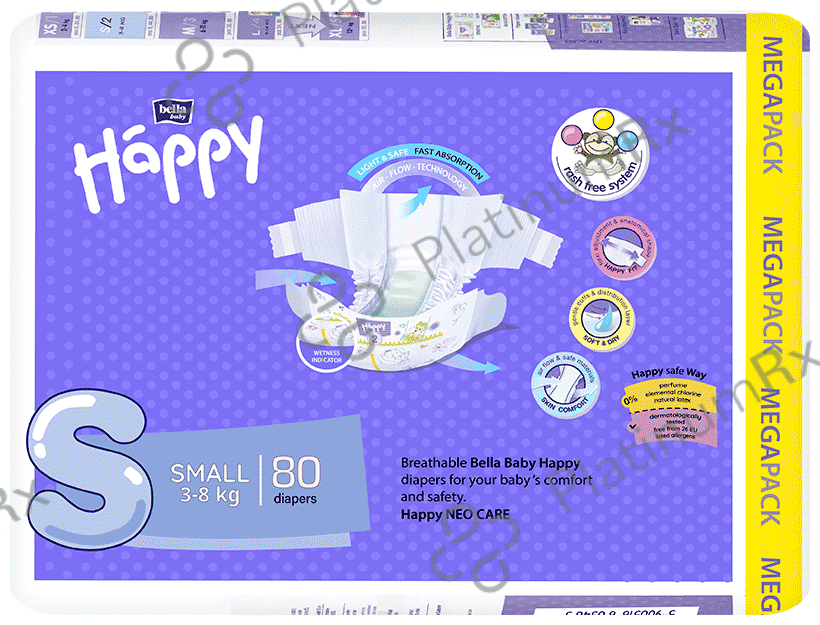Click the blue Skin Comfort badge
Image resolution: width=820 pixels, height=625 pixels.
[565, 386]
